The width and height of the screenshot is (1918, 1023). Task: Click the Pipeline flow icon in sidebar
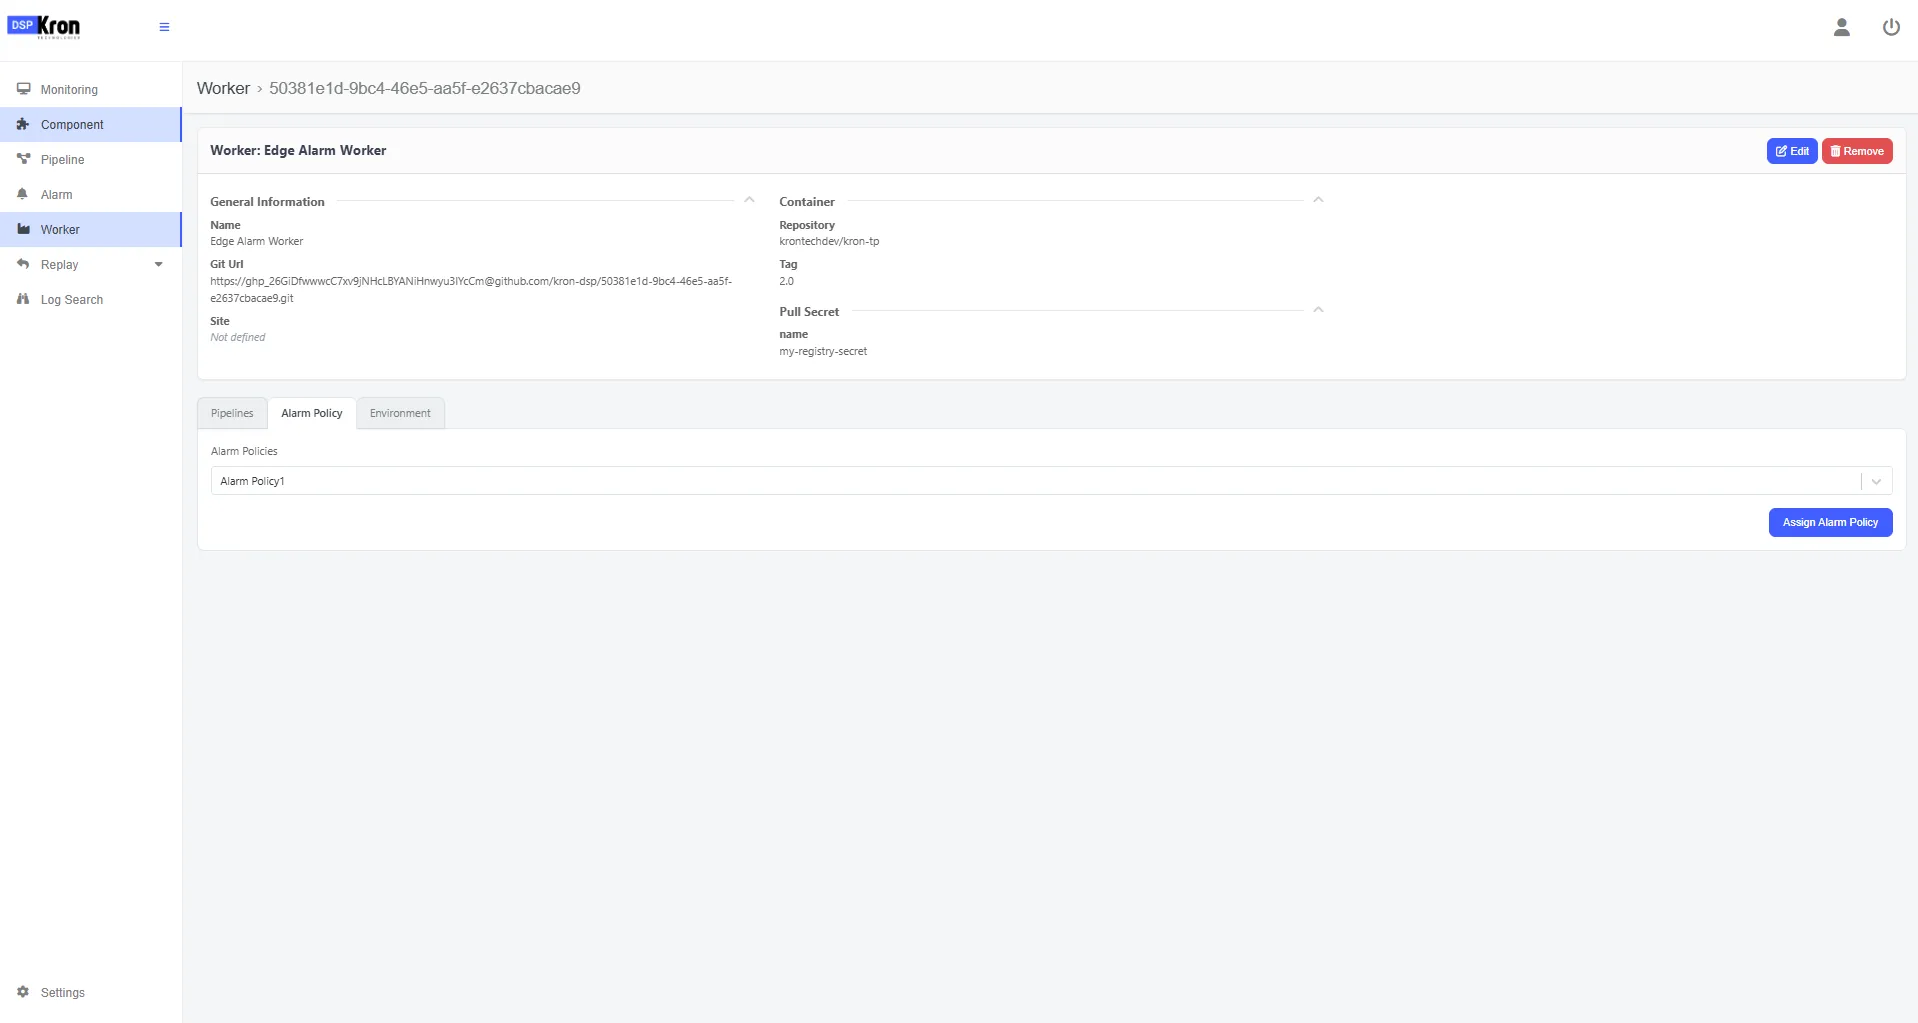tap(23, 159)
